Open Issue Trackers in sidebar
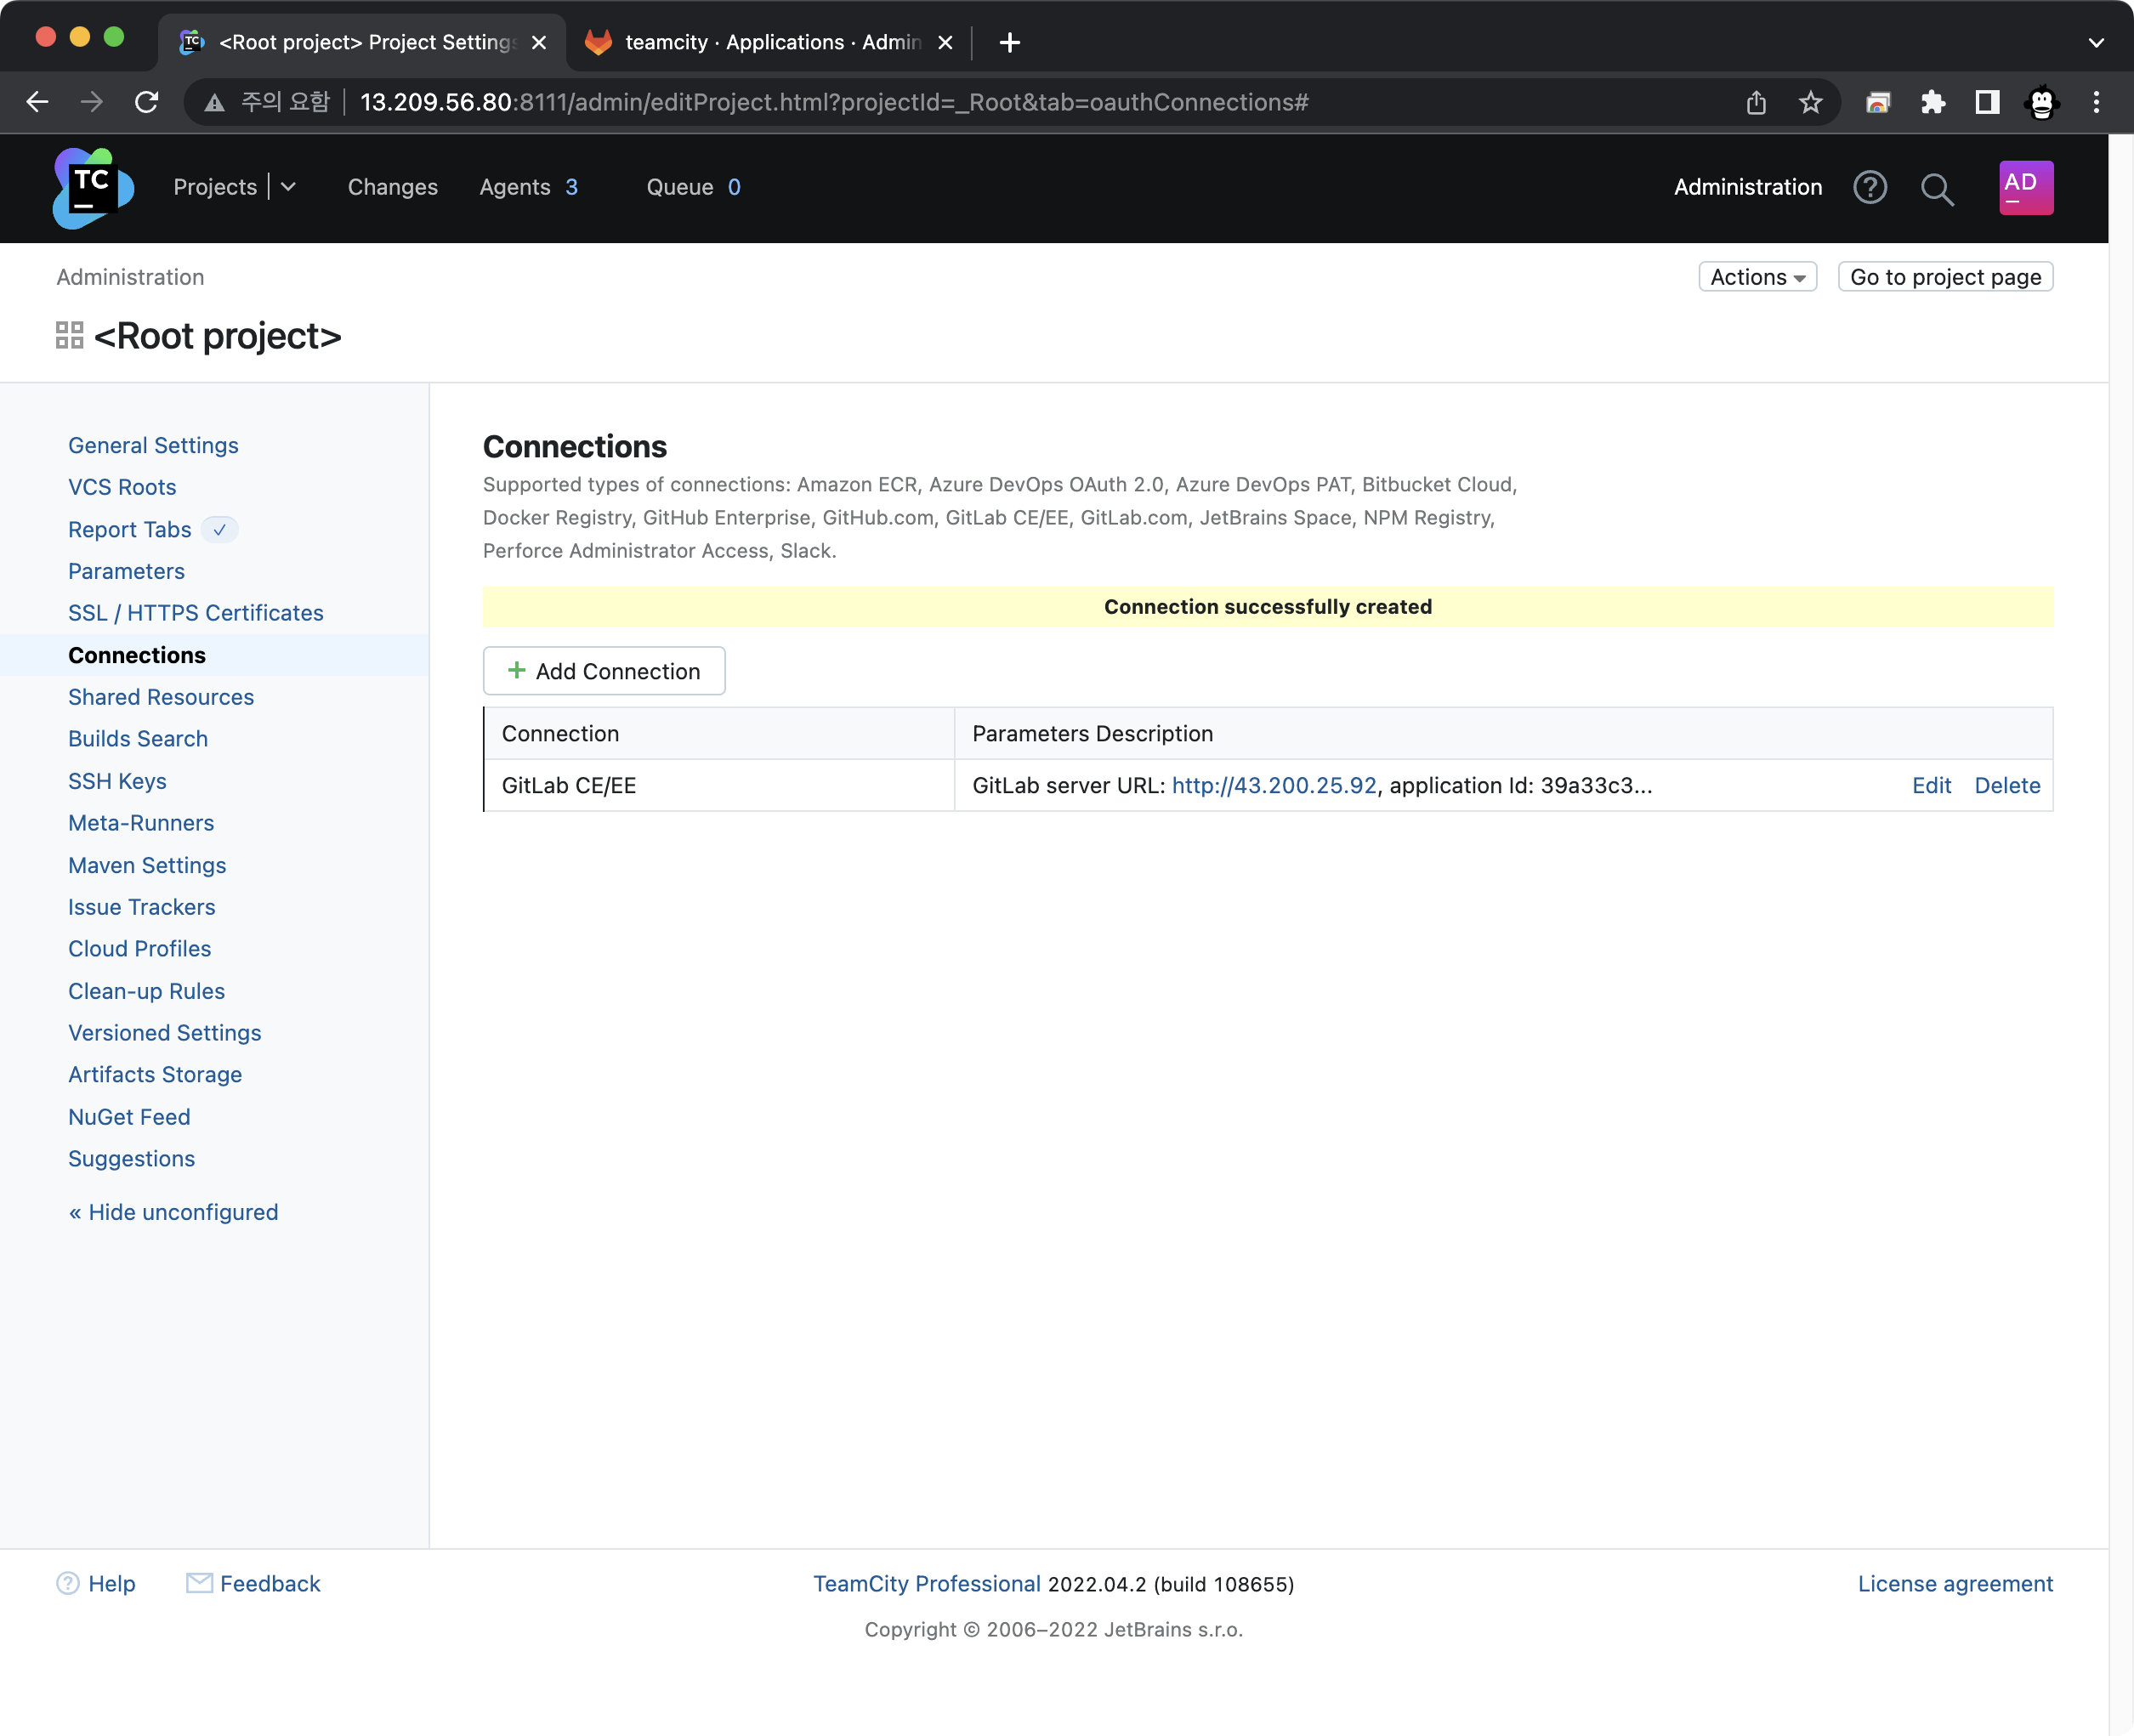Image resolution: width=2134 pixels, height=1736 pixels. pos(142,907)
